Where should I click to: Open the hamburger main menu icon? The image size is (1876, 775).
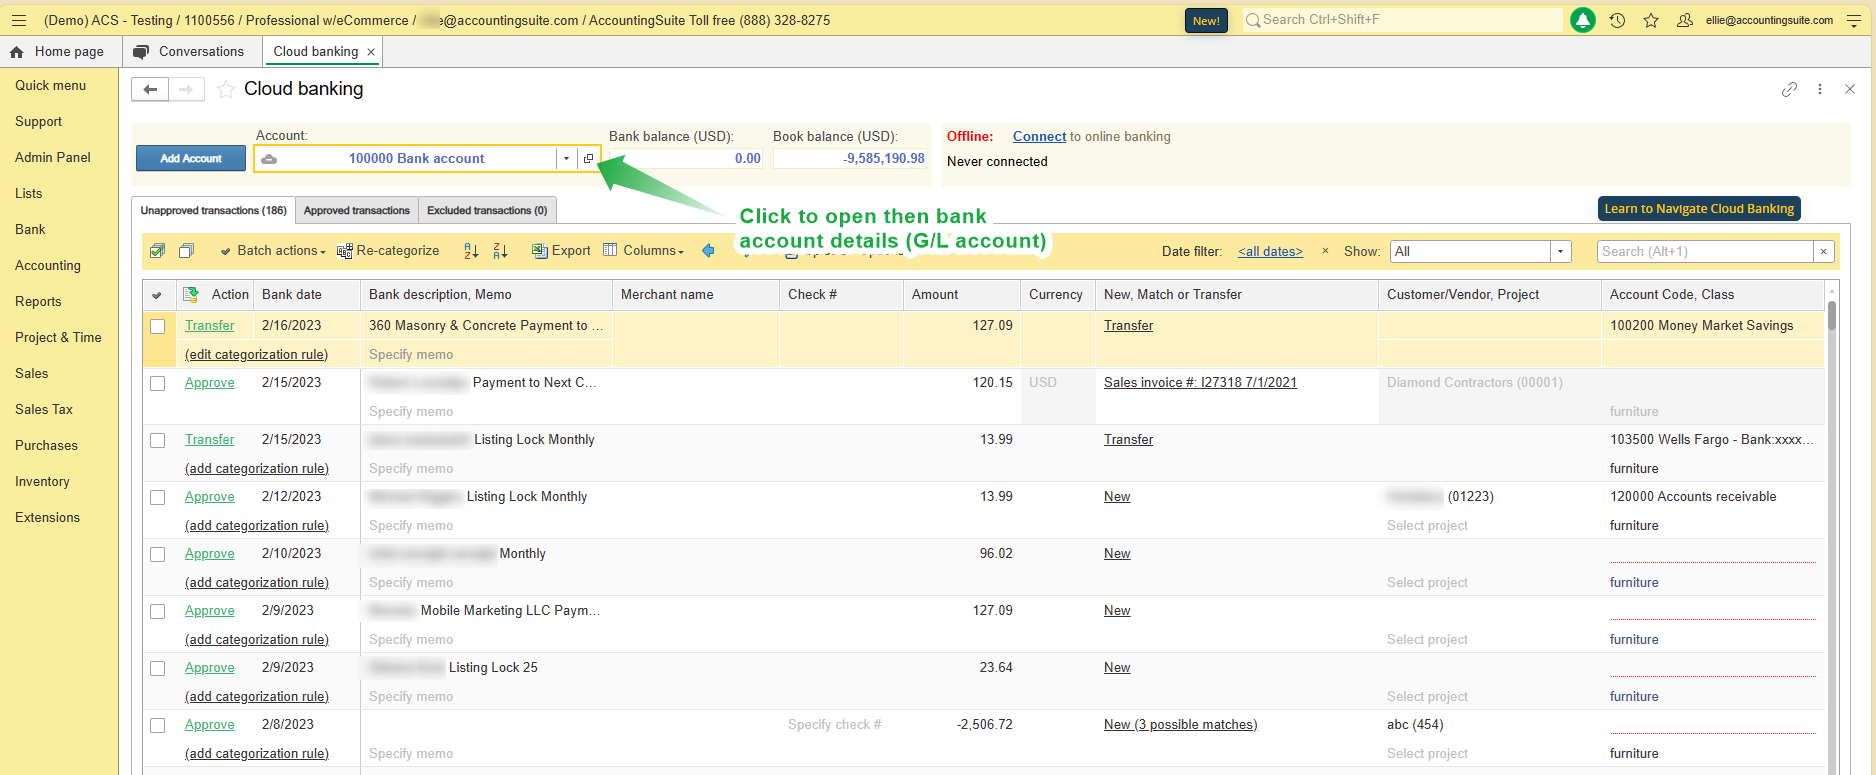point(19,20)
